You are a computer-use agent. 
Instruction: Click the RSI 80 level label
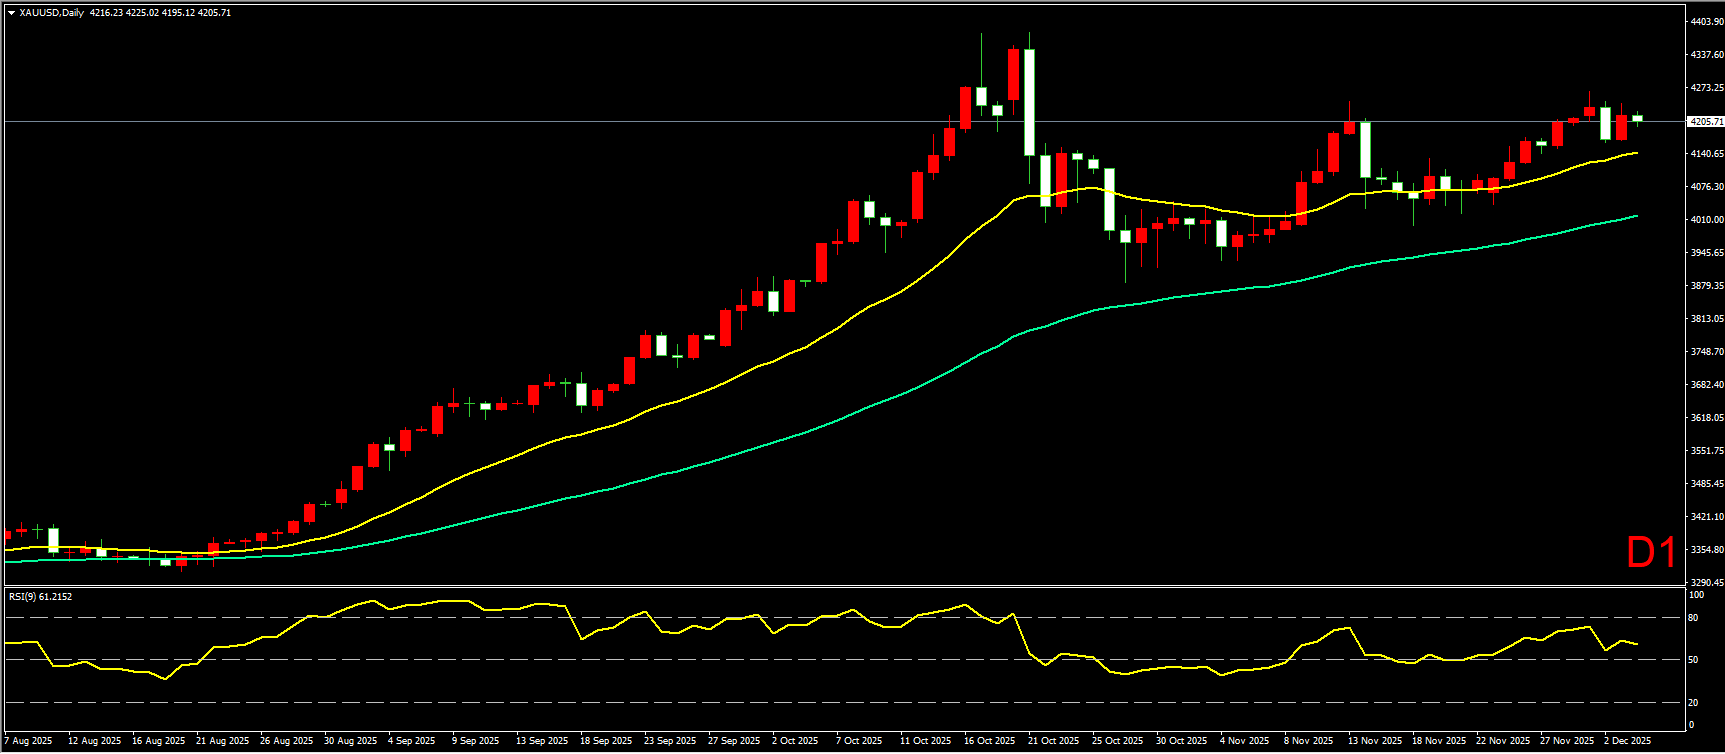pyautogui.click(x=1693, y=618)
